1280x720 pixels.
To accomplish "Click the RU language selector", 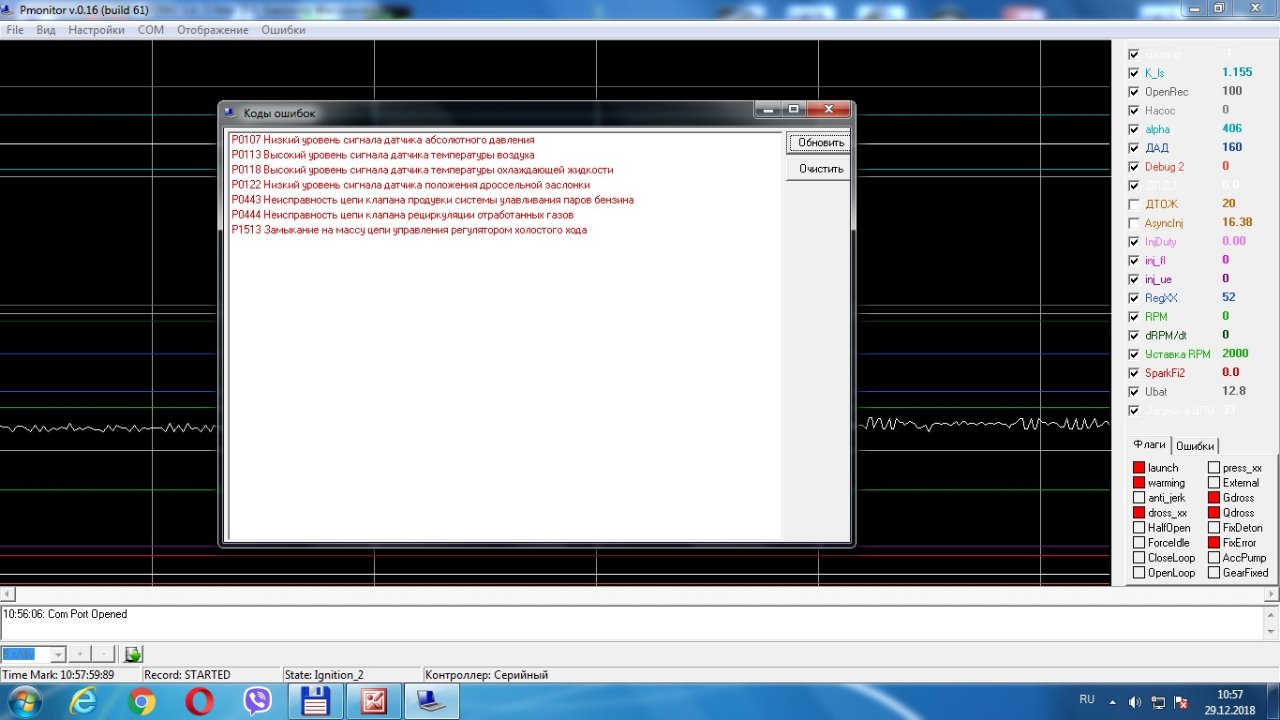I will [1087, 699].
